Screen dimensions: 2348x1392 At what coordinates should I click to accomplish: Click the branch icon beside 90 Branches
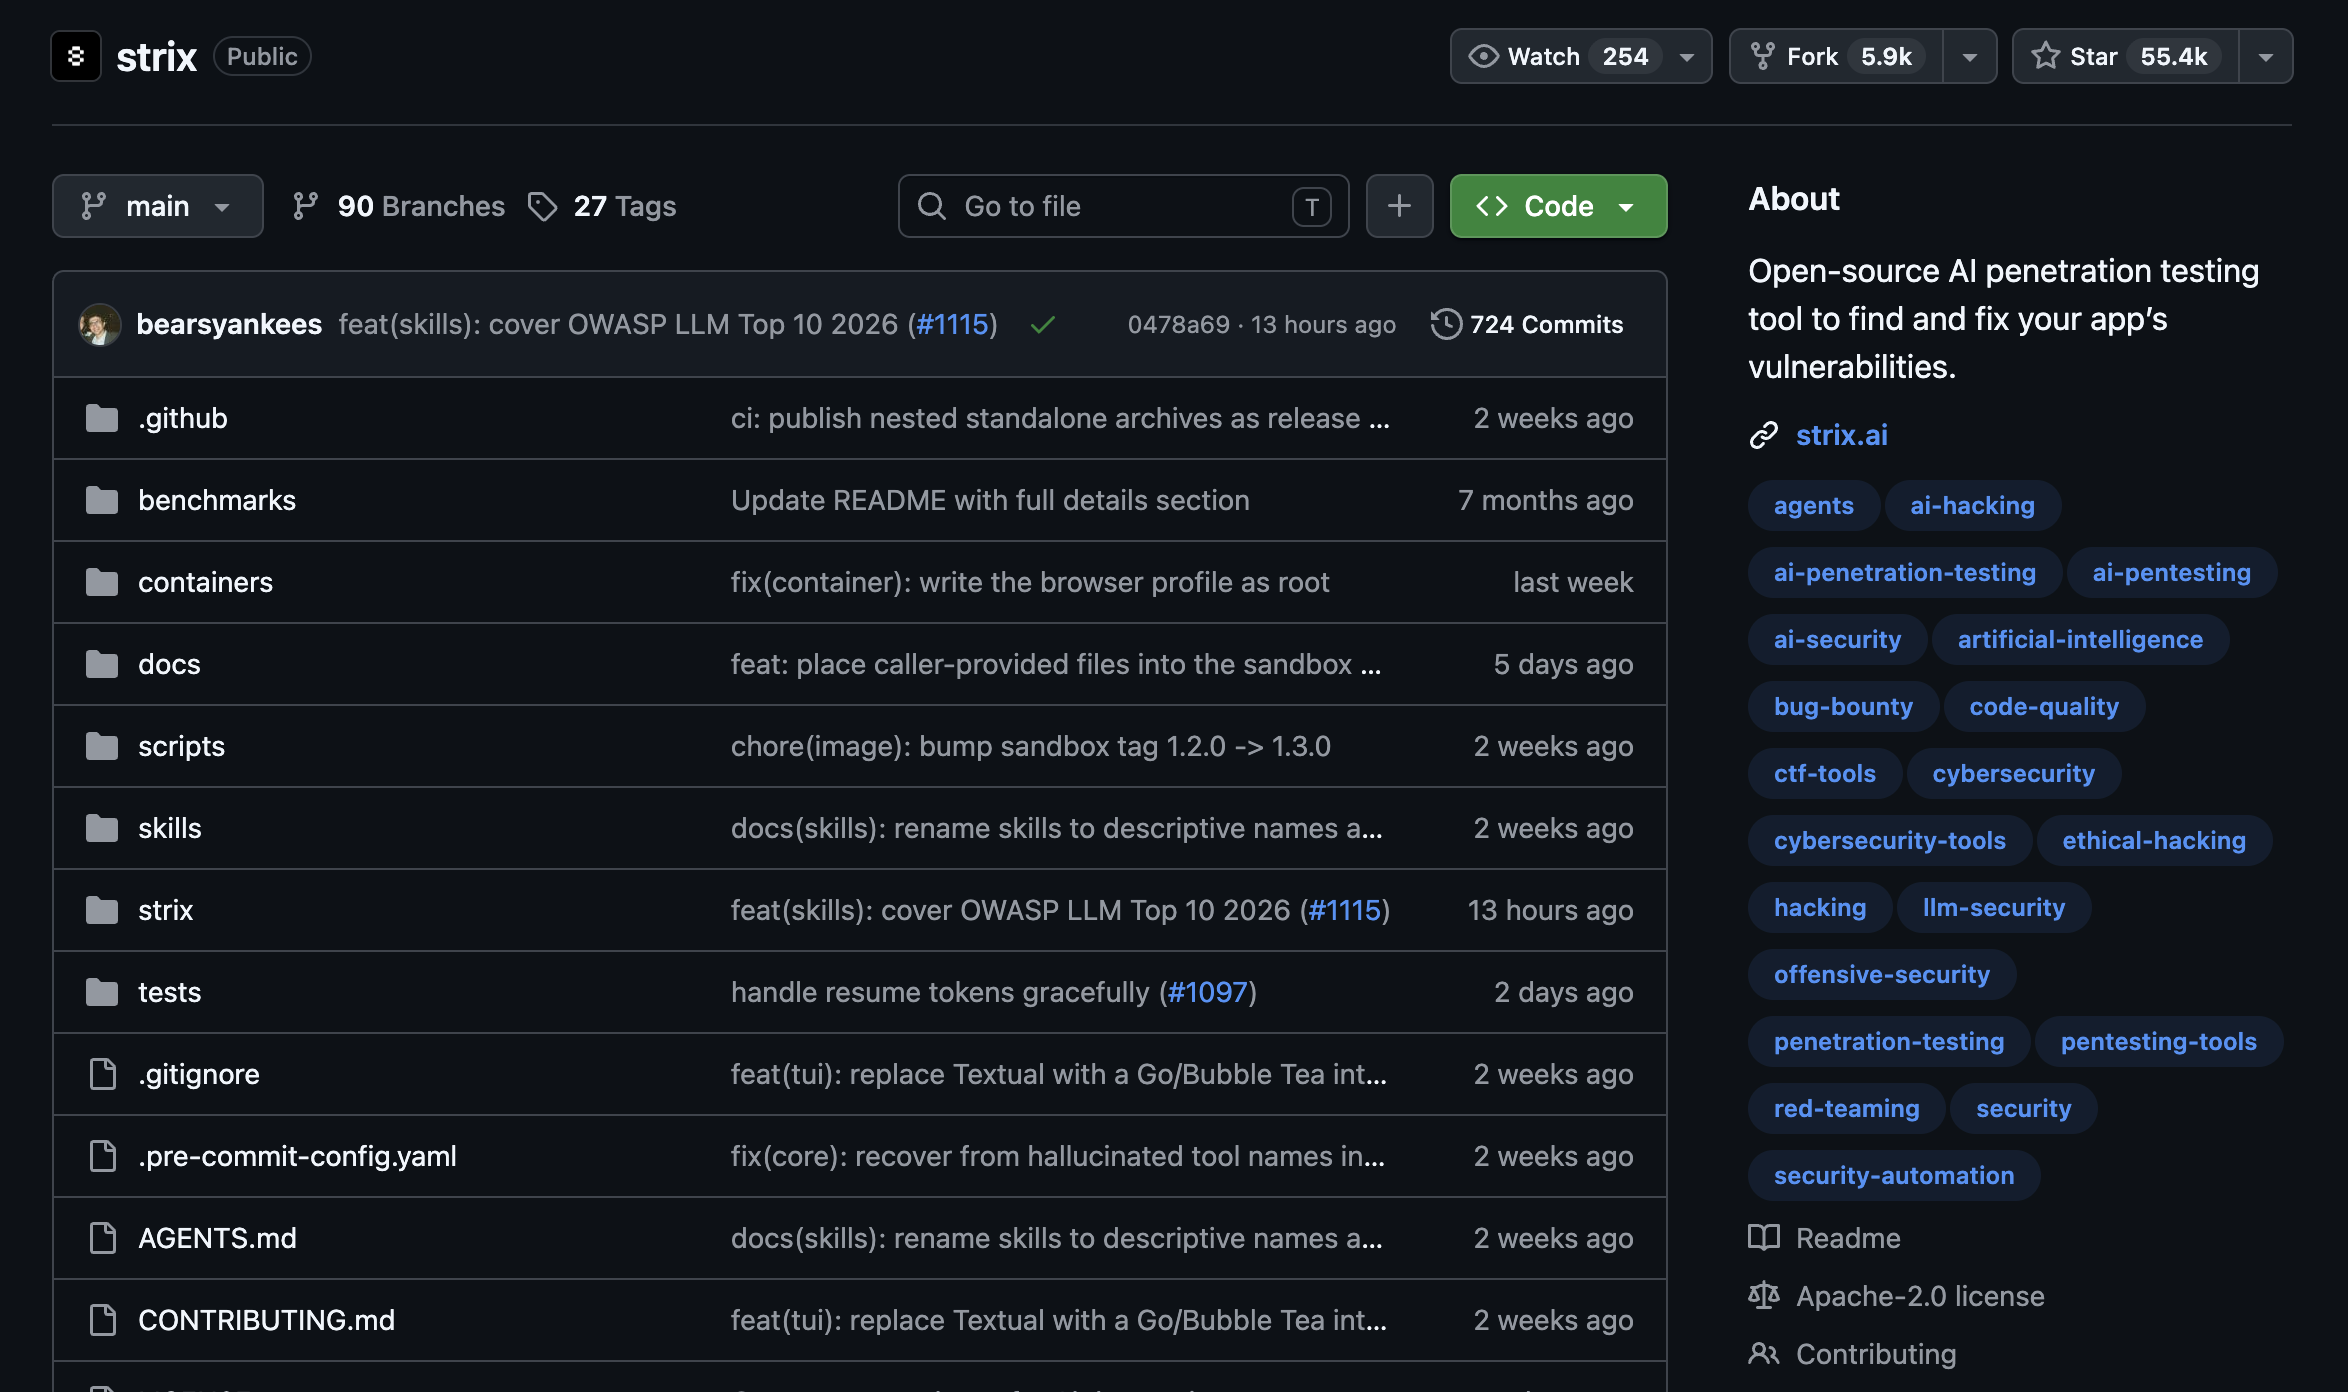point(305,206)
